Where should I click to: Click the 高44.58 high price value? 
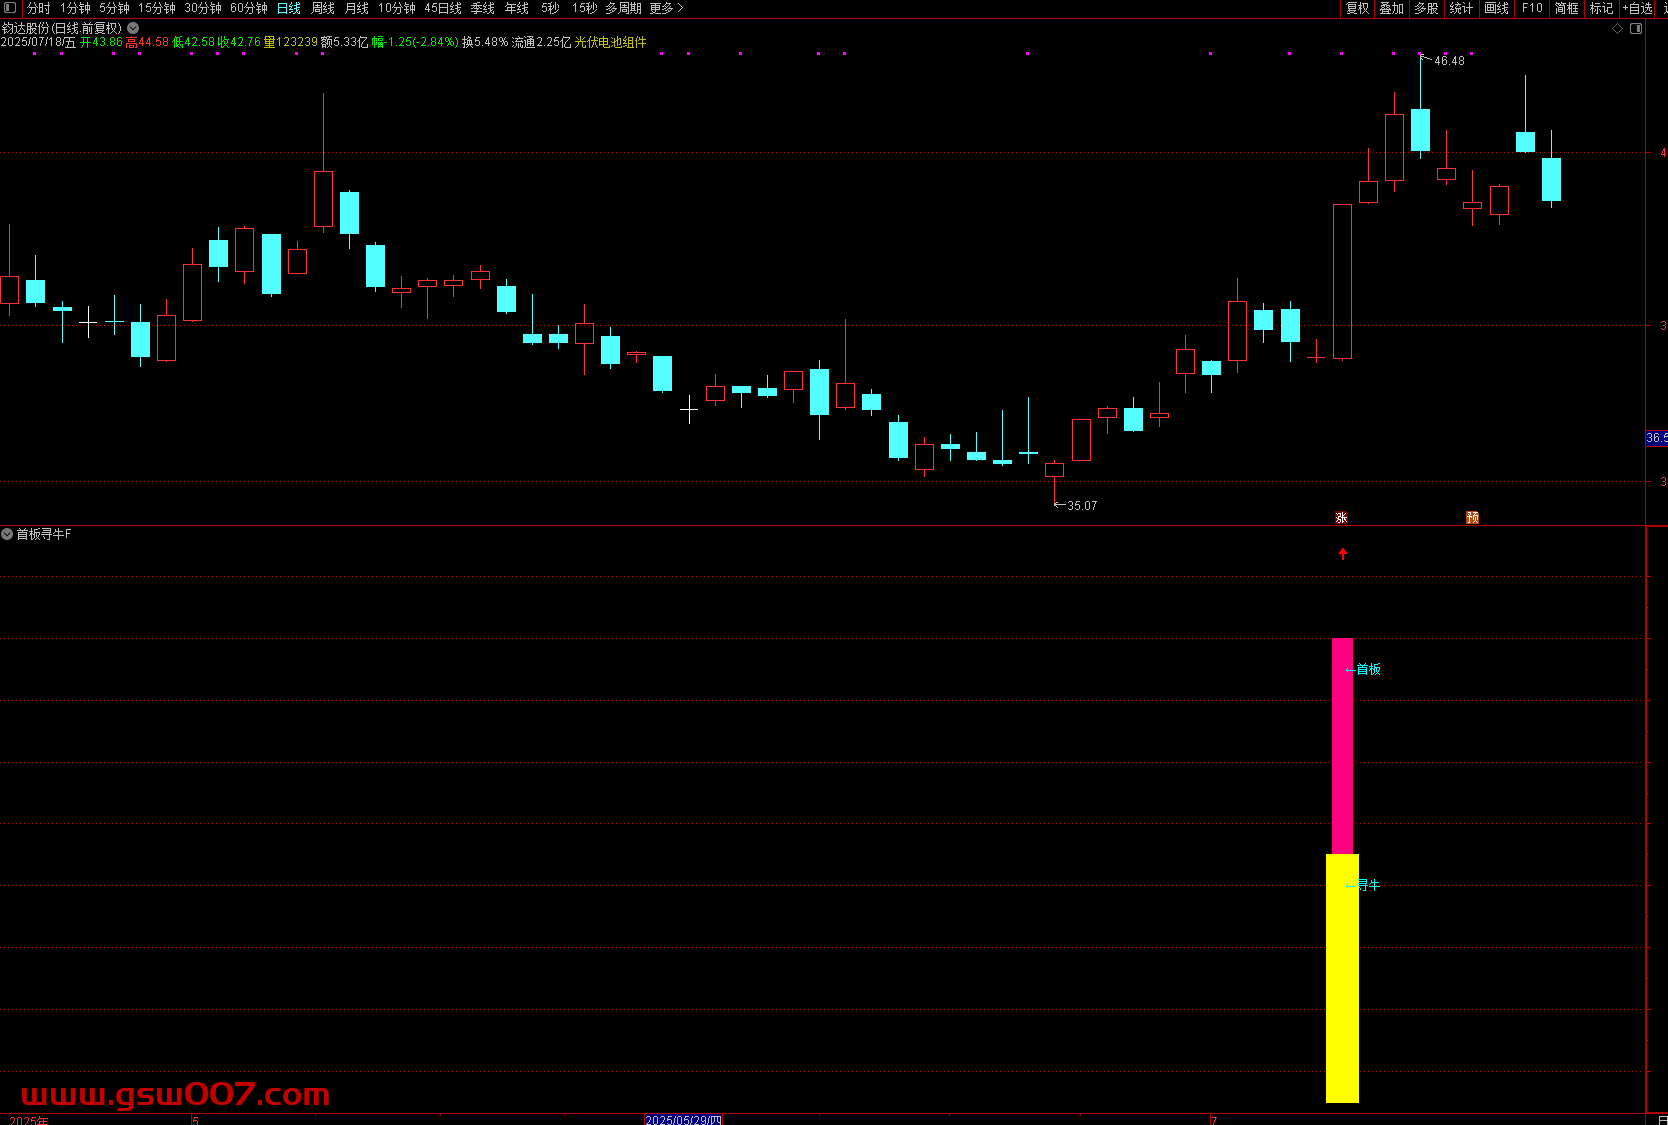coord(147,42)
